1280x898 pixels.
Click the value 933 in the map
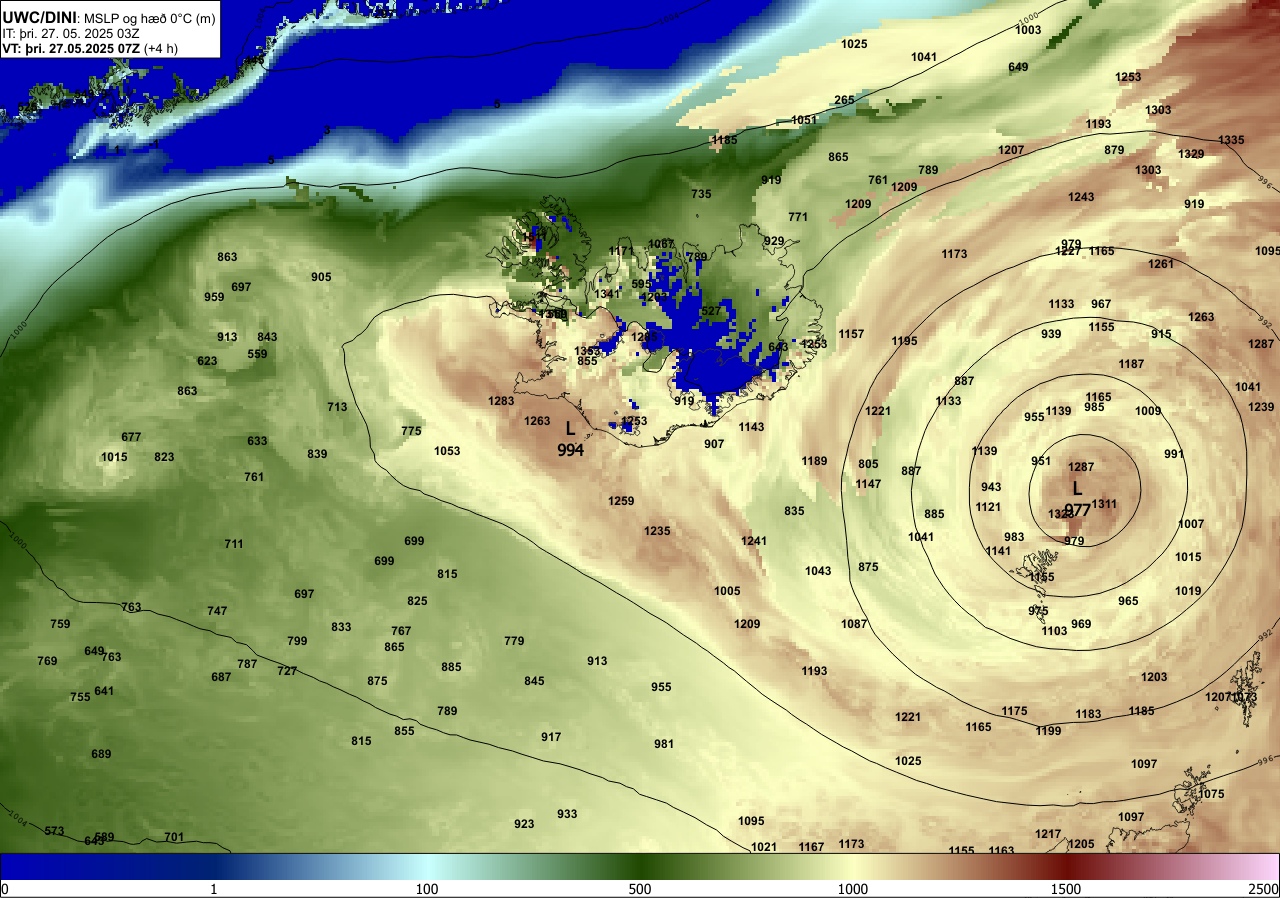pyautogui.click(x=567, y=814)
